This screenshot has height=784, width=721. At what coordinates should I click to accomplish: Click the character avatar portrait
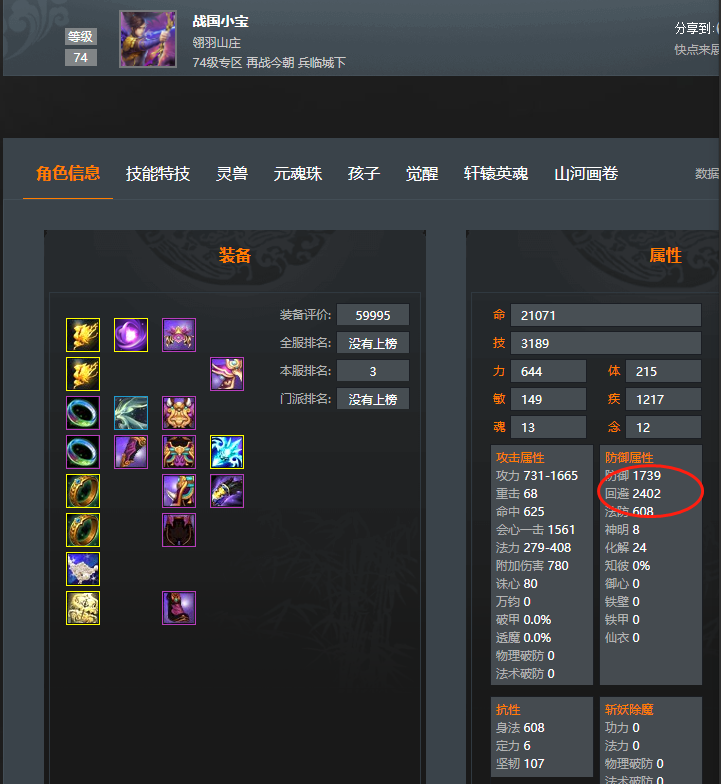148,39
